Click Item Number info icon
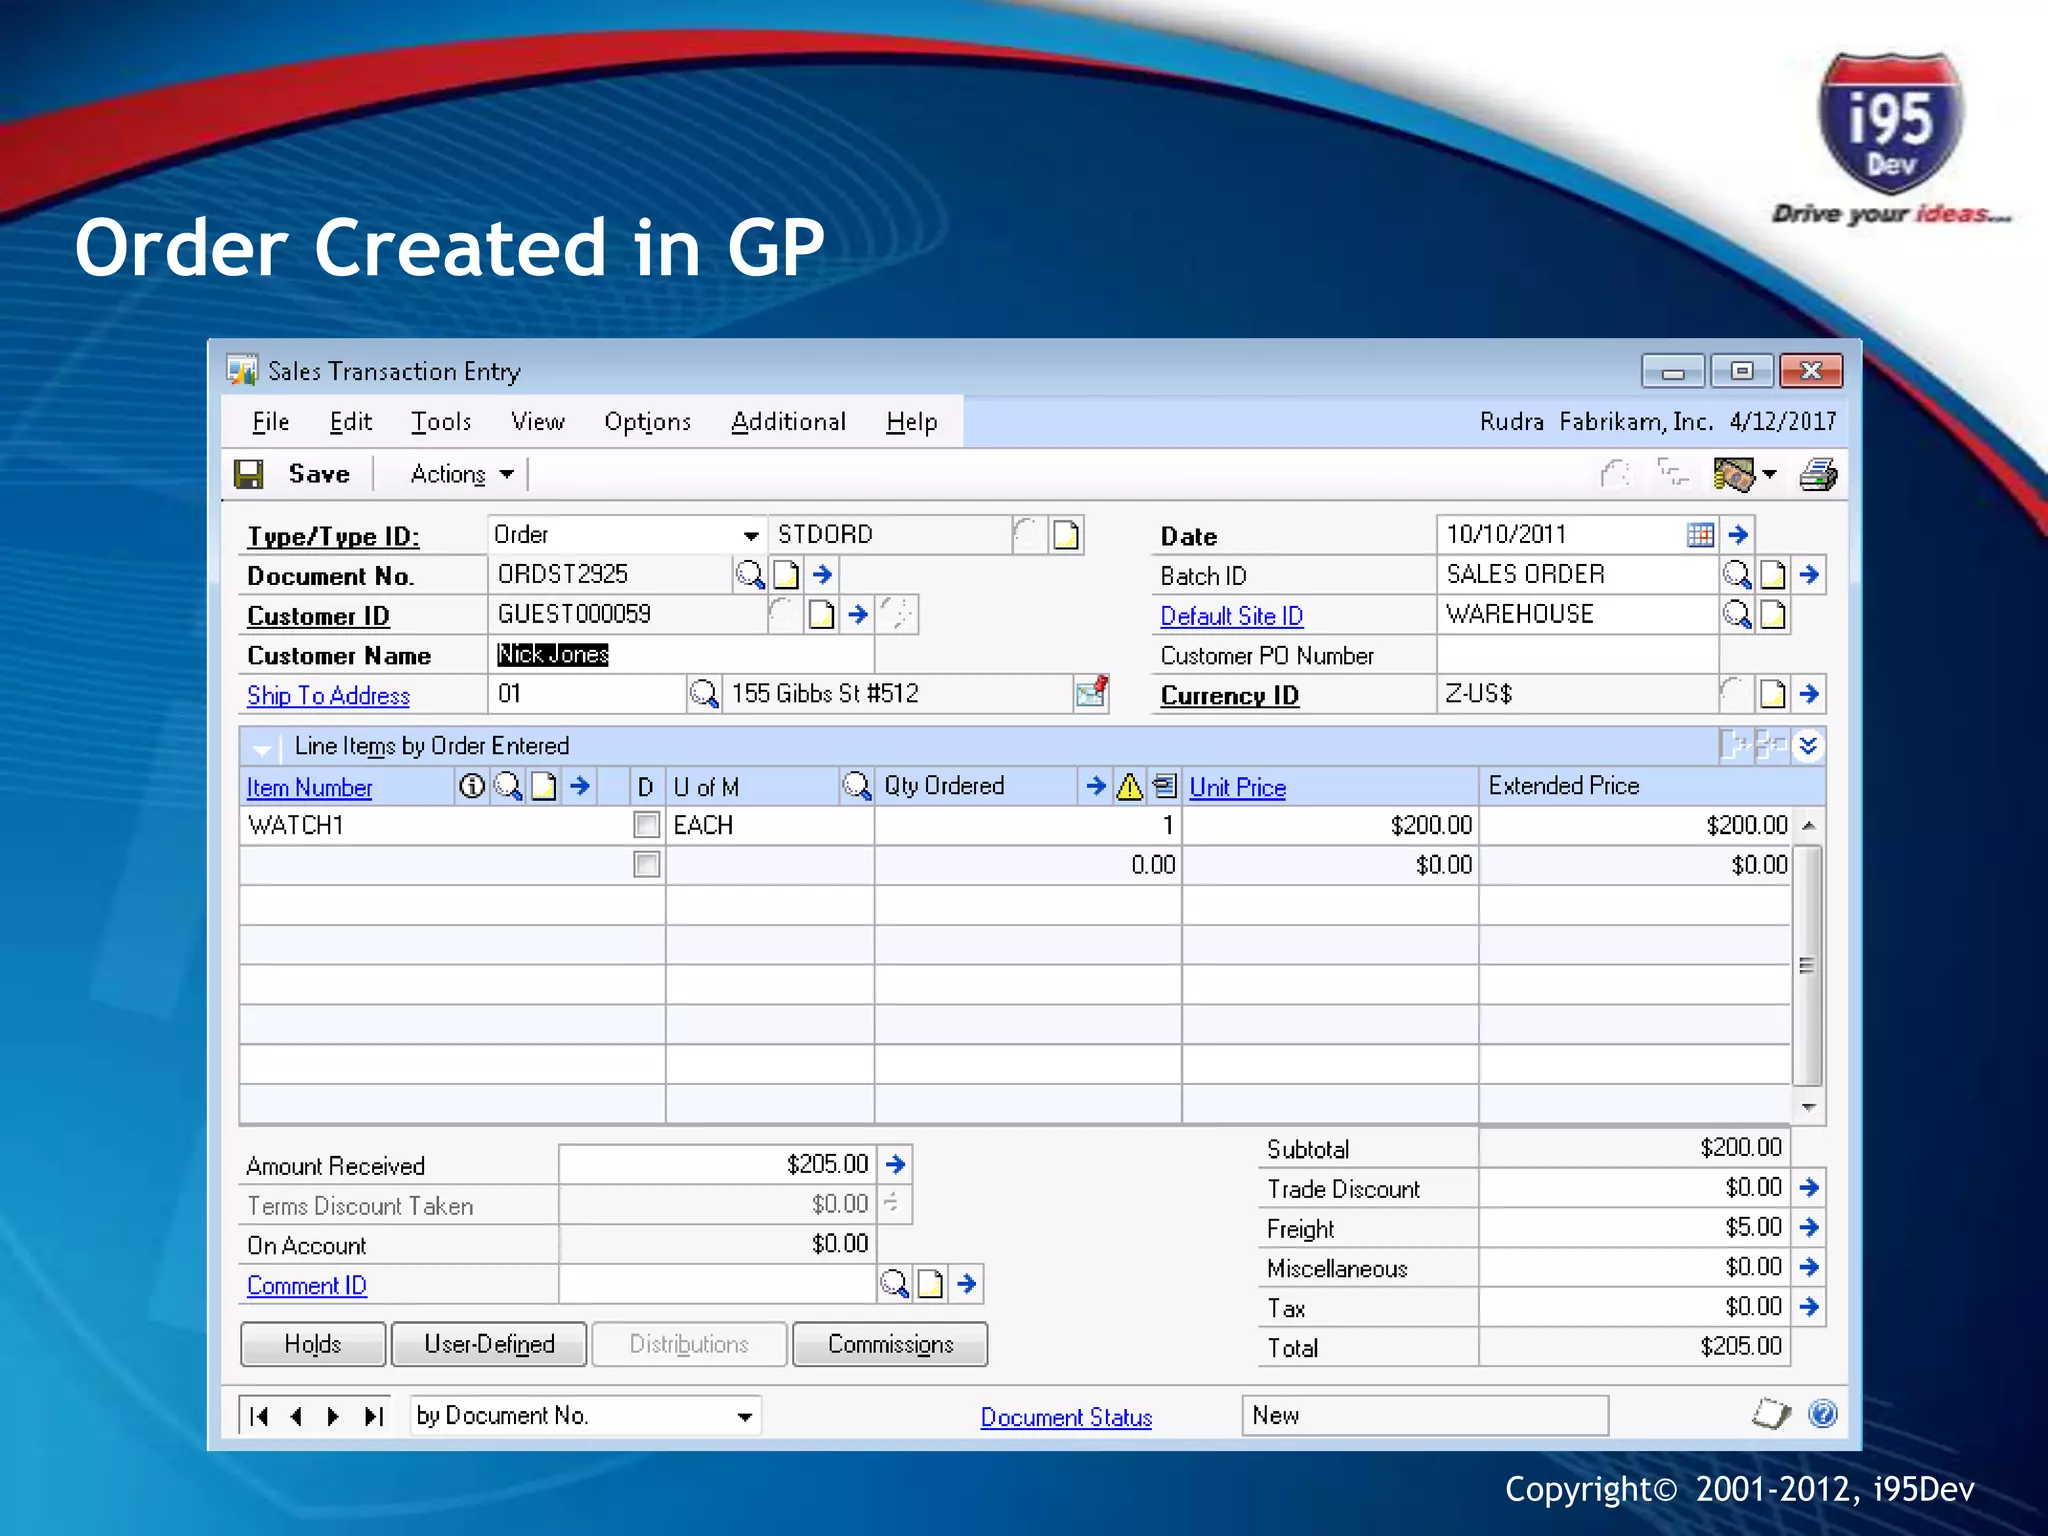This screenshot has height=1536, width=2048. 472,786
